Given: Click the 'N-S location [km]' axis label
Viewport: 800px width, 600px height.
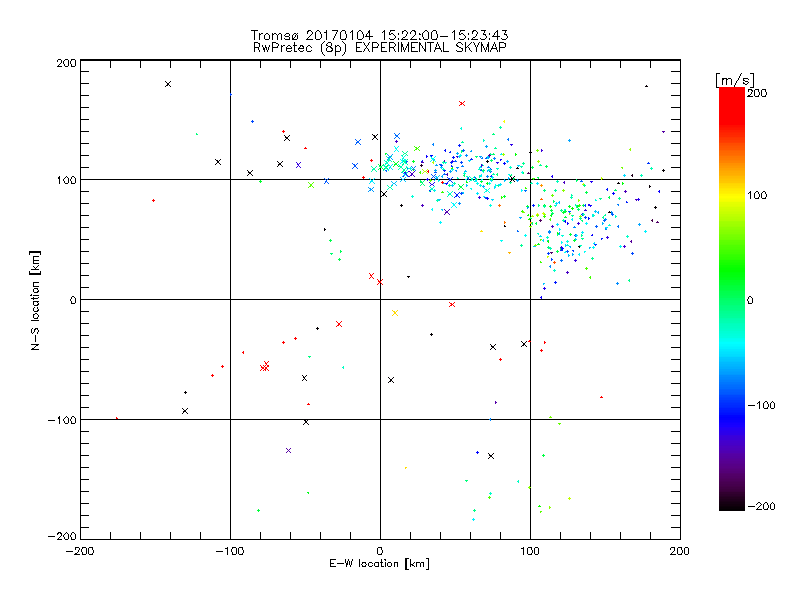Looking at the screenshot, I should (35, 301).
